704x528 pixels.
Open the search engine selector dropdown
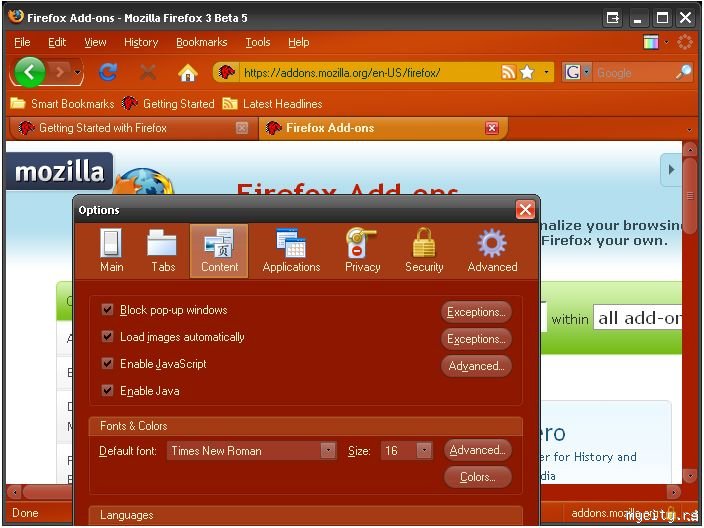pyautogui.click(x=577, y=72)
